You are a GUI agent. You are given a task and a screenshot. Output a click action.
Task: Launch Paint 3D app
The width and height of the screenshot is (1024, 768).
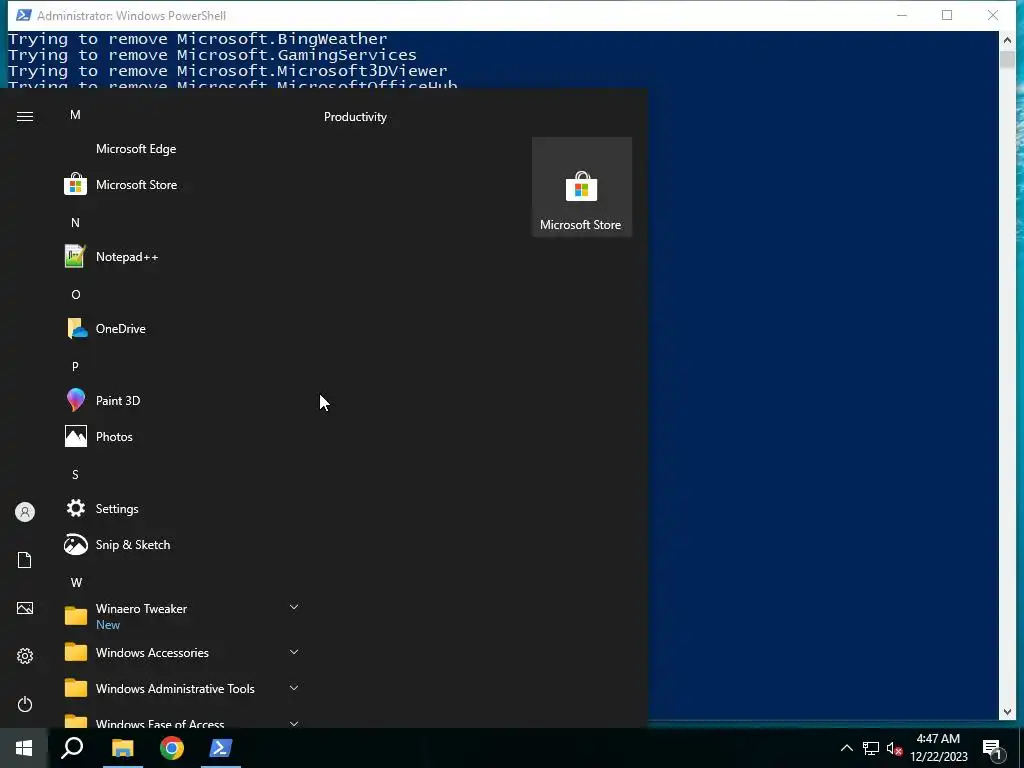tap(181, 400)
